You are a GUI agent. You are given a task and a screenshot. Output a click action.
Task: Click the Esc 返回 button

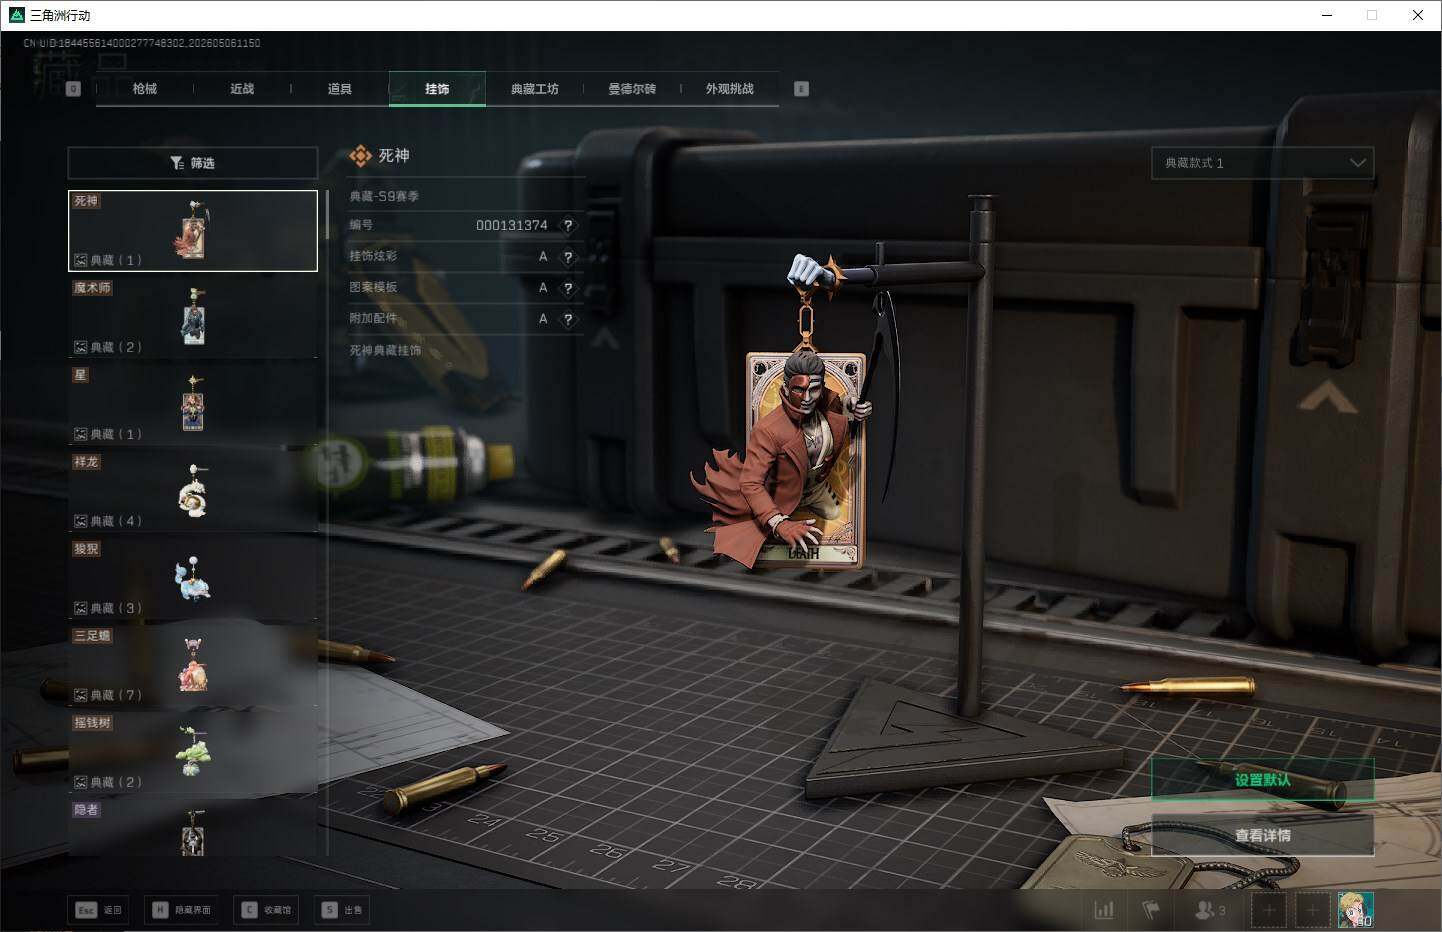(x=99, y=910)
